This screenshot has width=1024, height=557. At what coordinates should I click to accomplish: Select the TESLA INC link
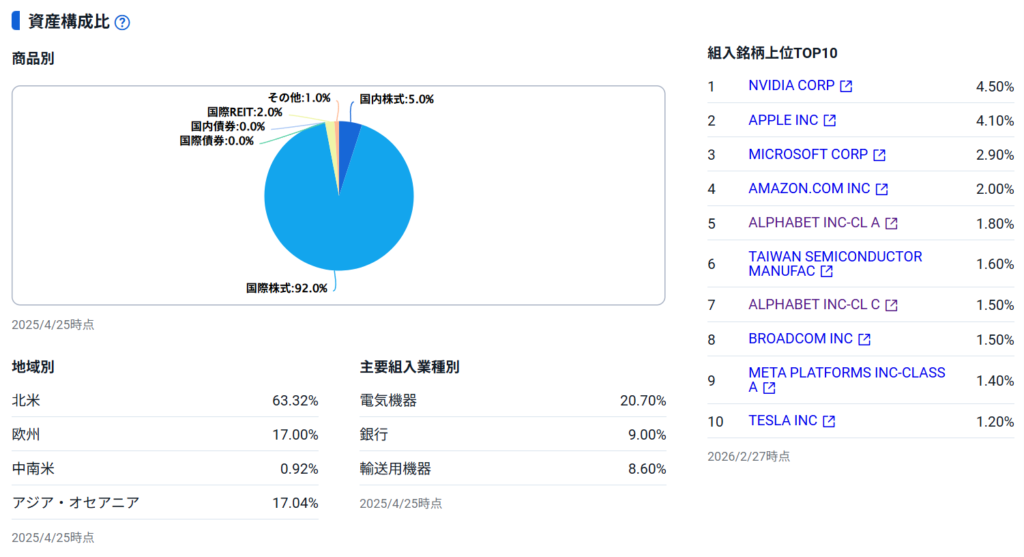[x=783, y=421]
